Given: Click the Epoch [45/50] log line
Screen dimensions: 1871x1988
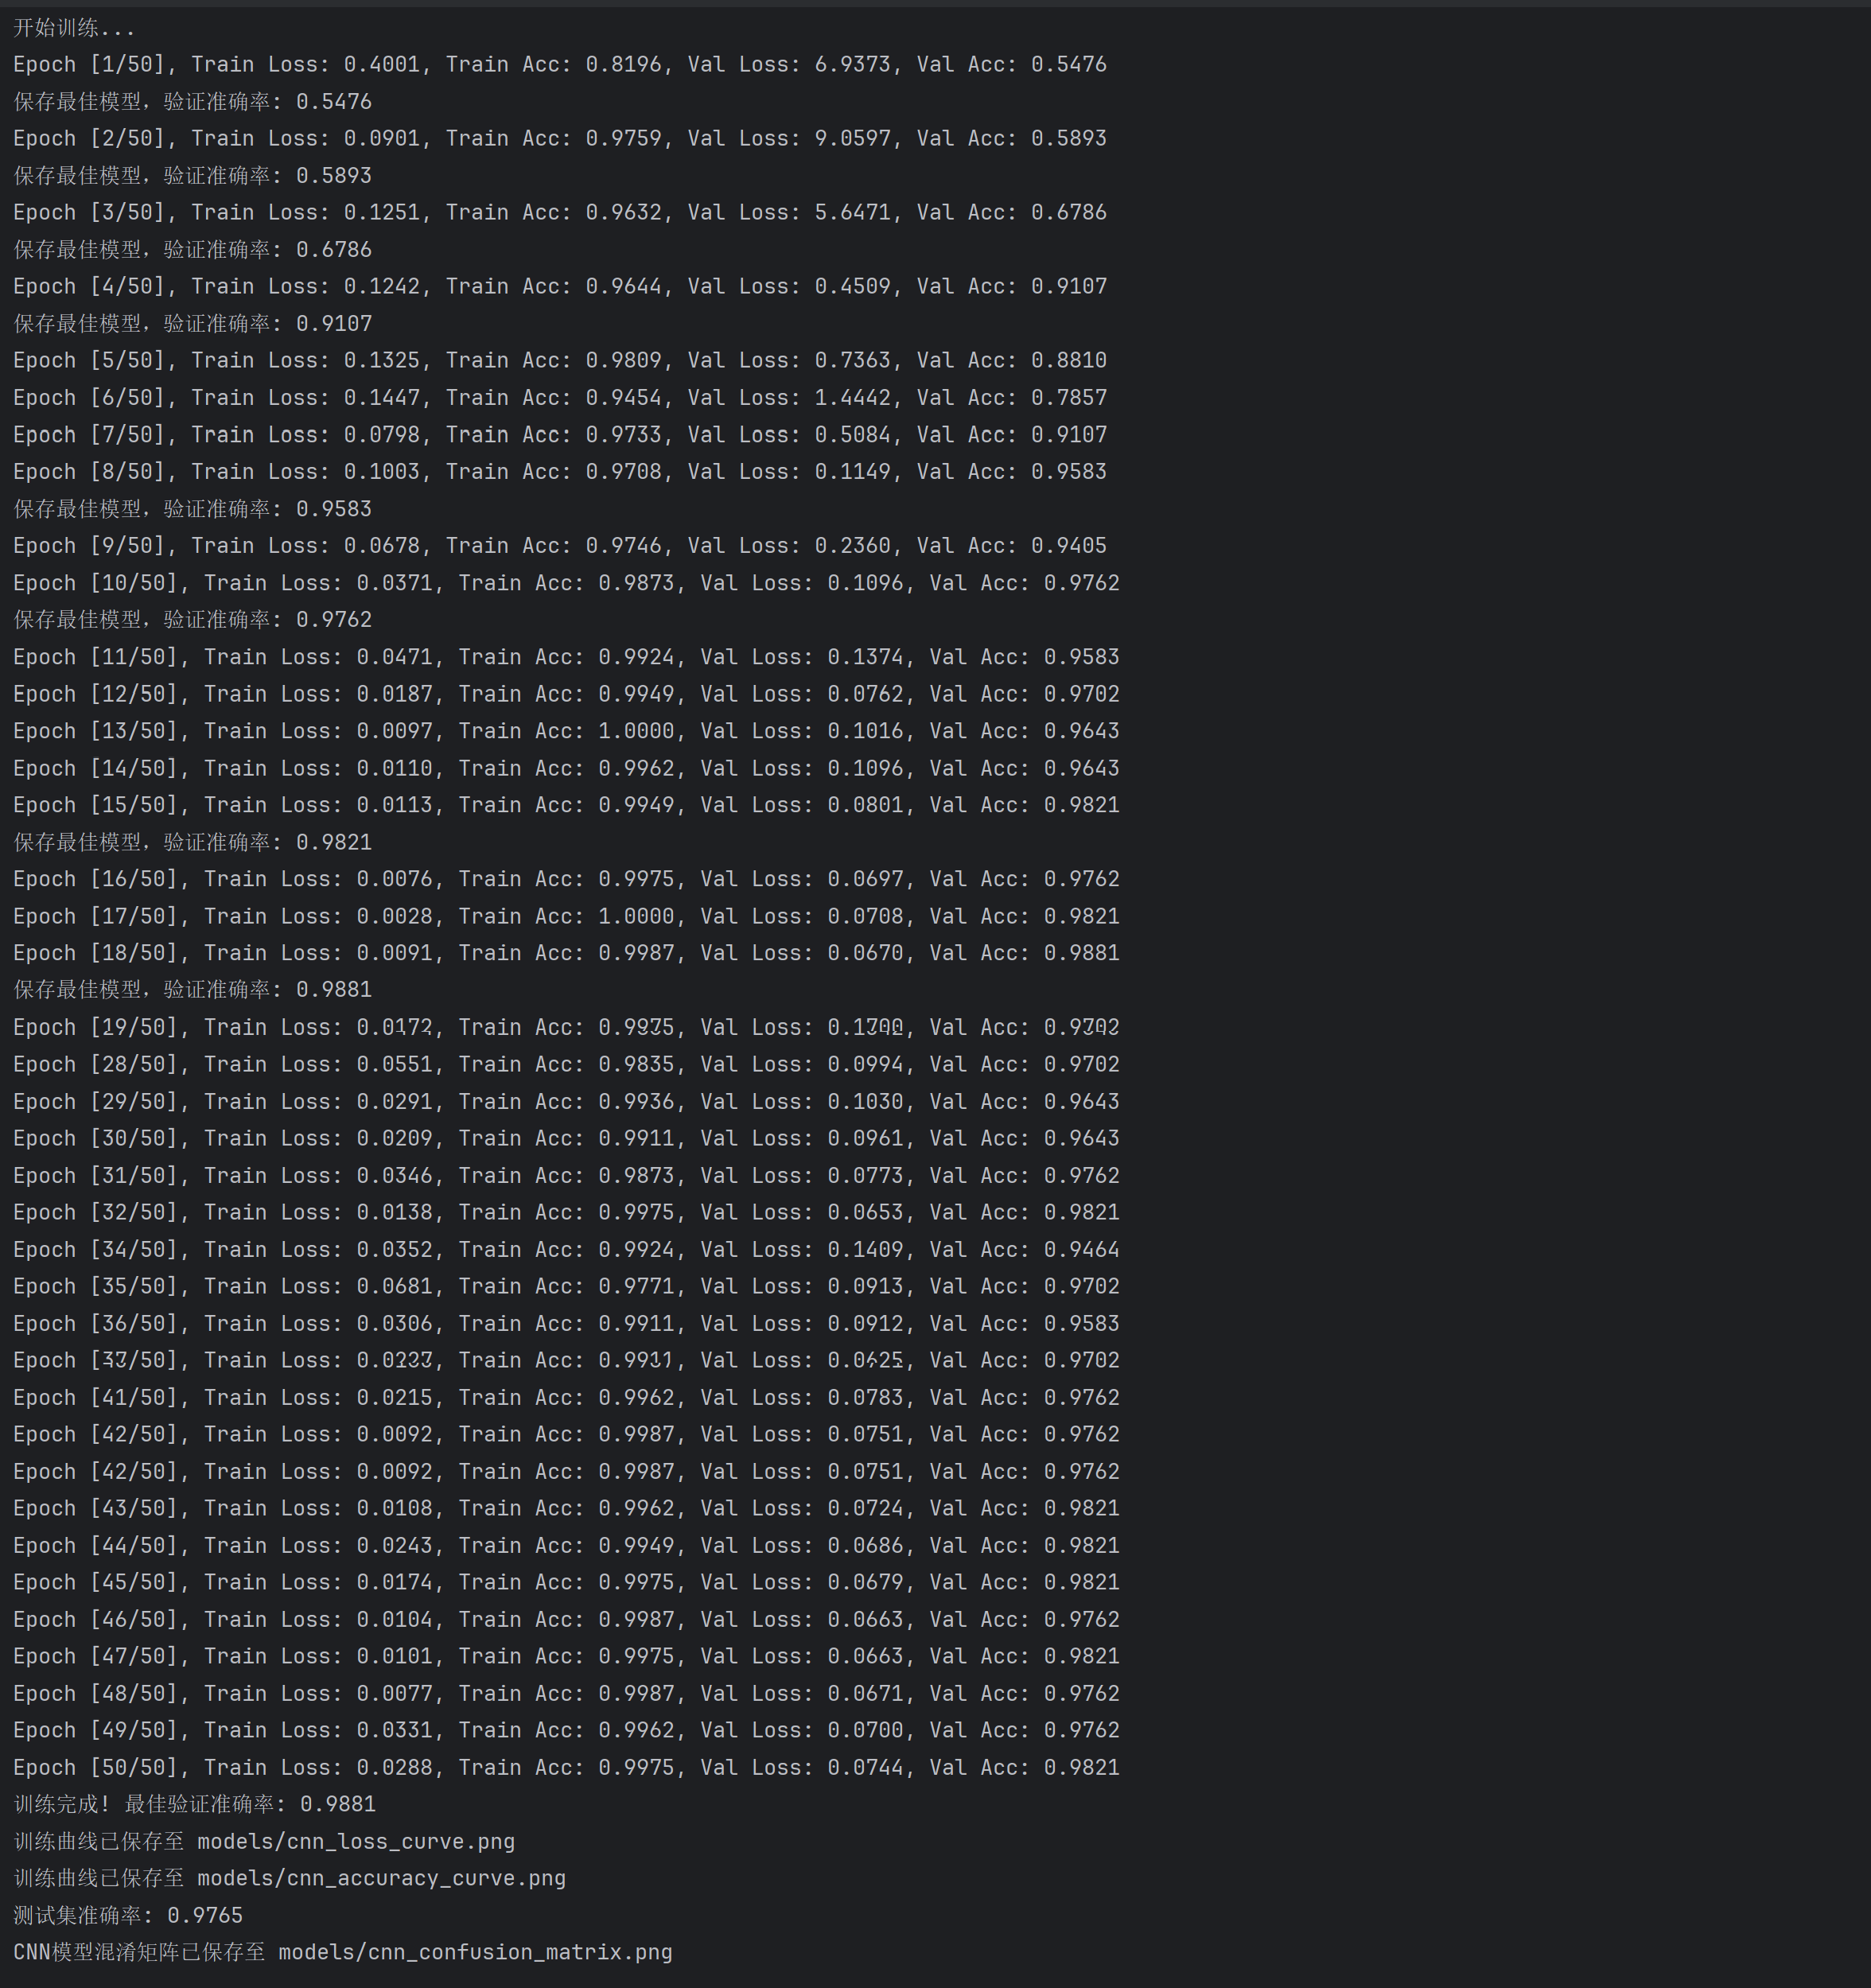Looking at the screenshot, I should (x=566, y=1582).
